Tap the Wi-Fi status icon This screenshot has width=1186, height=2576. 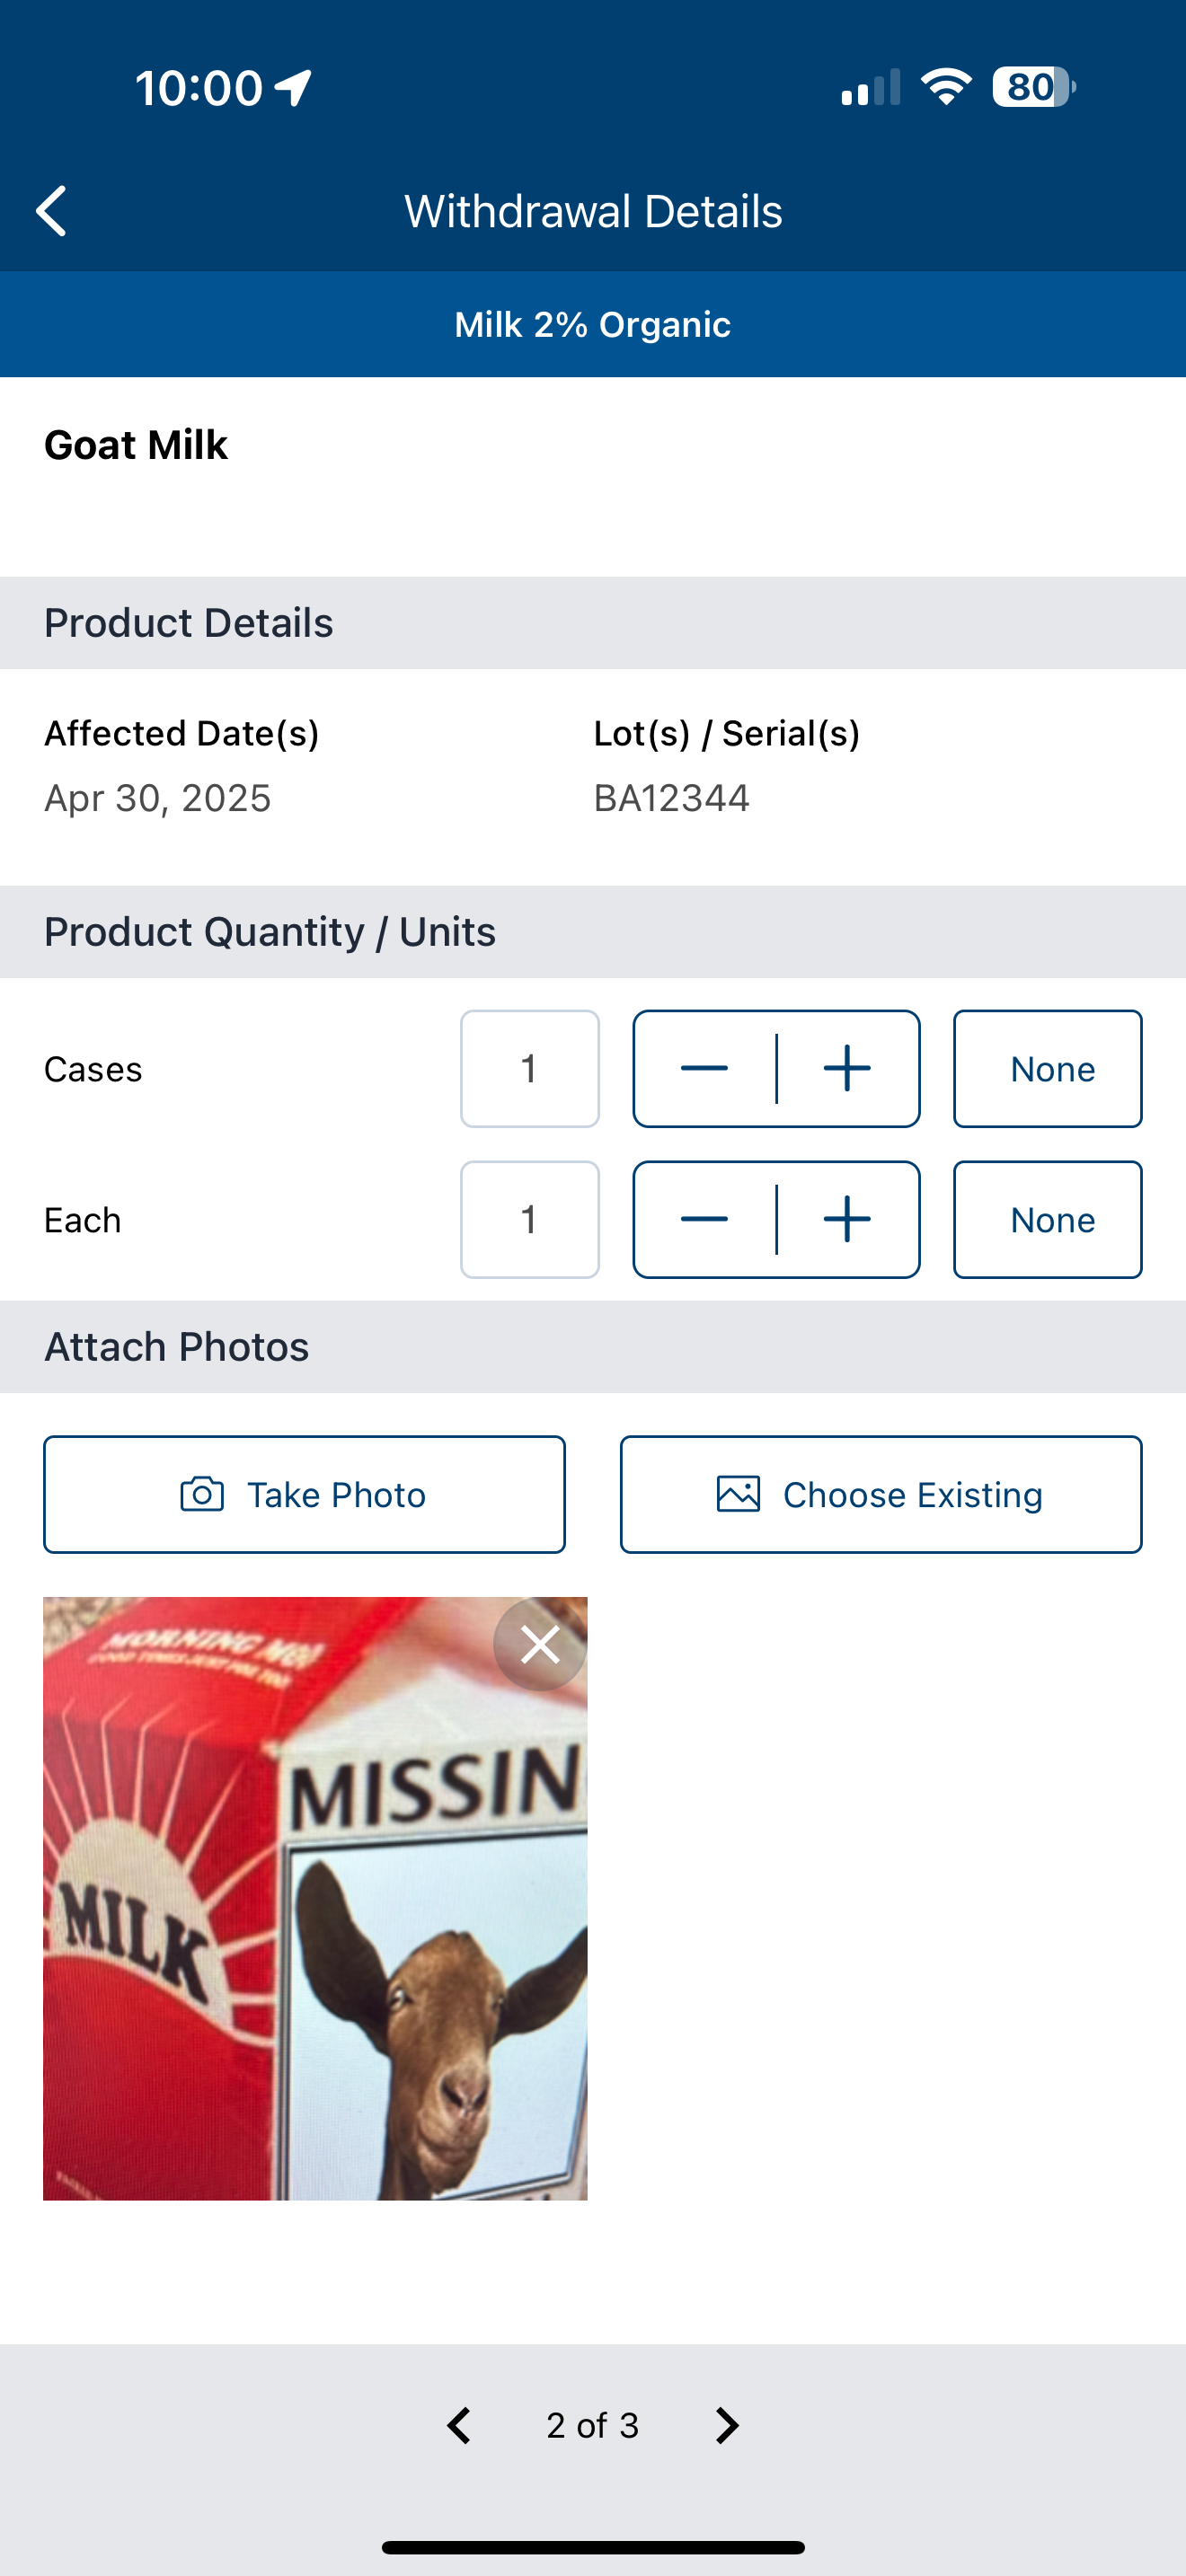tap(946, 86)
